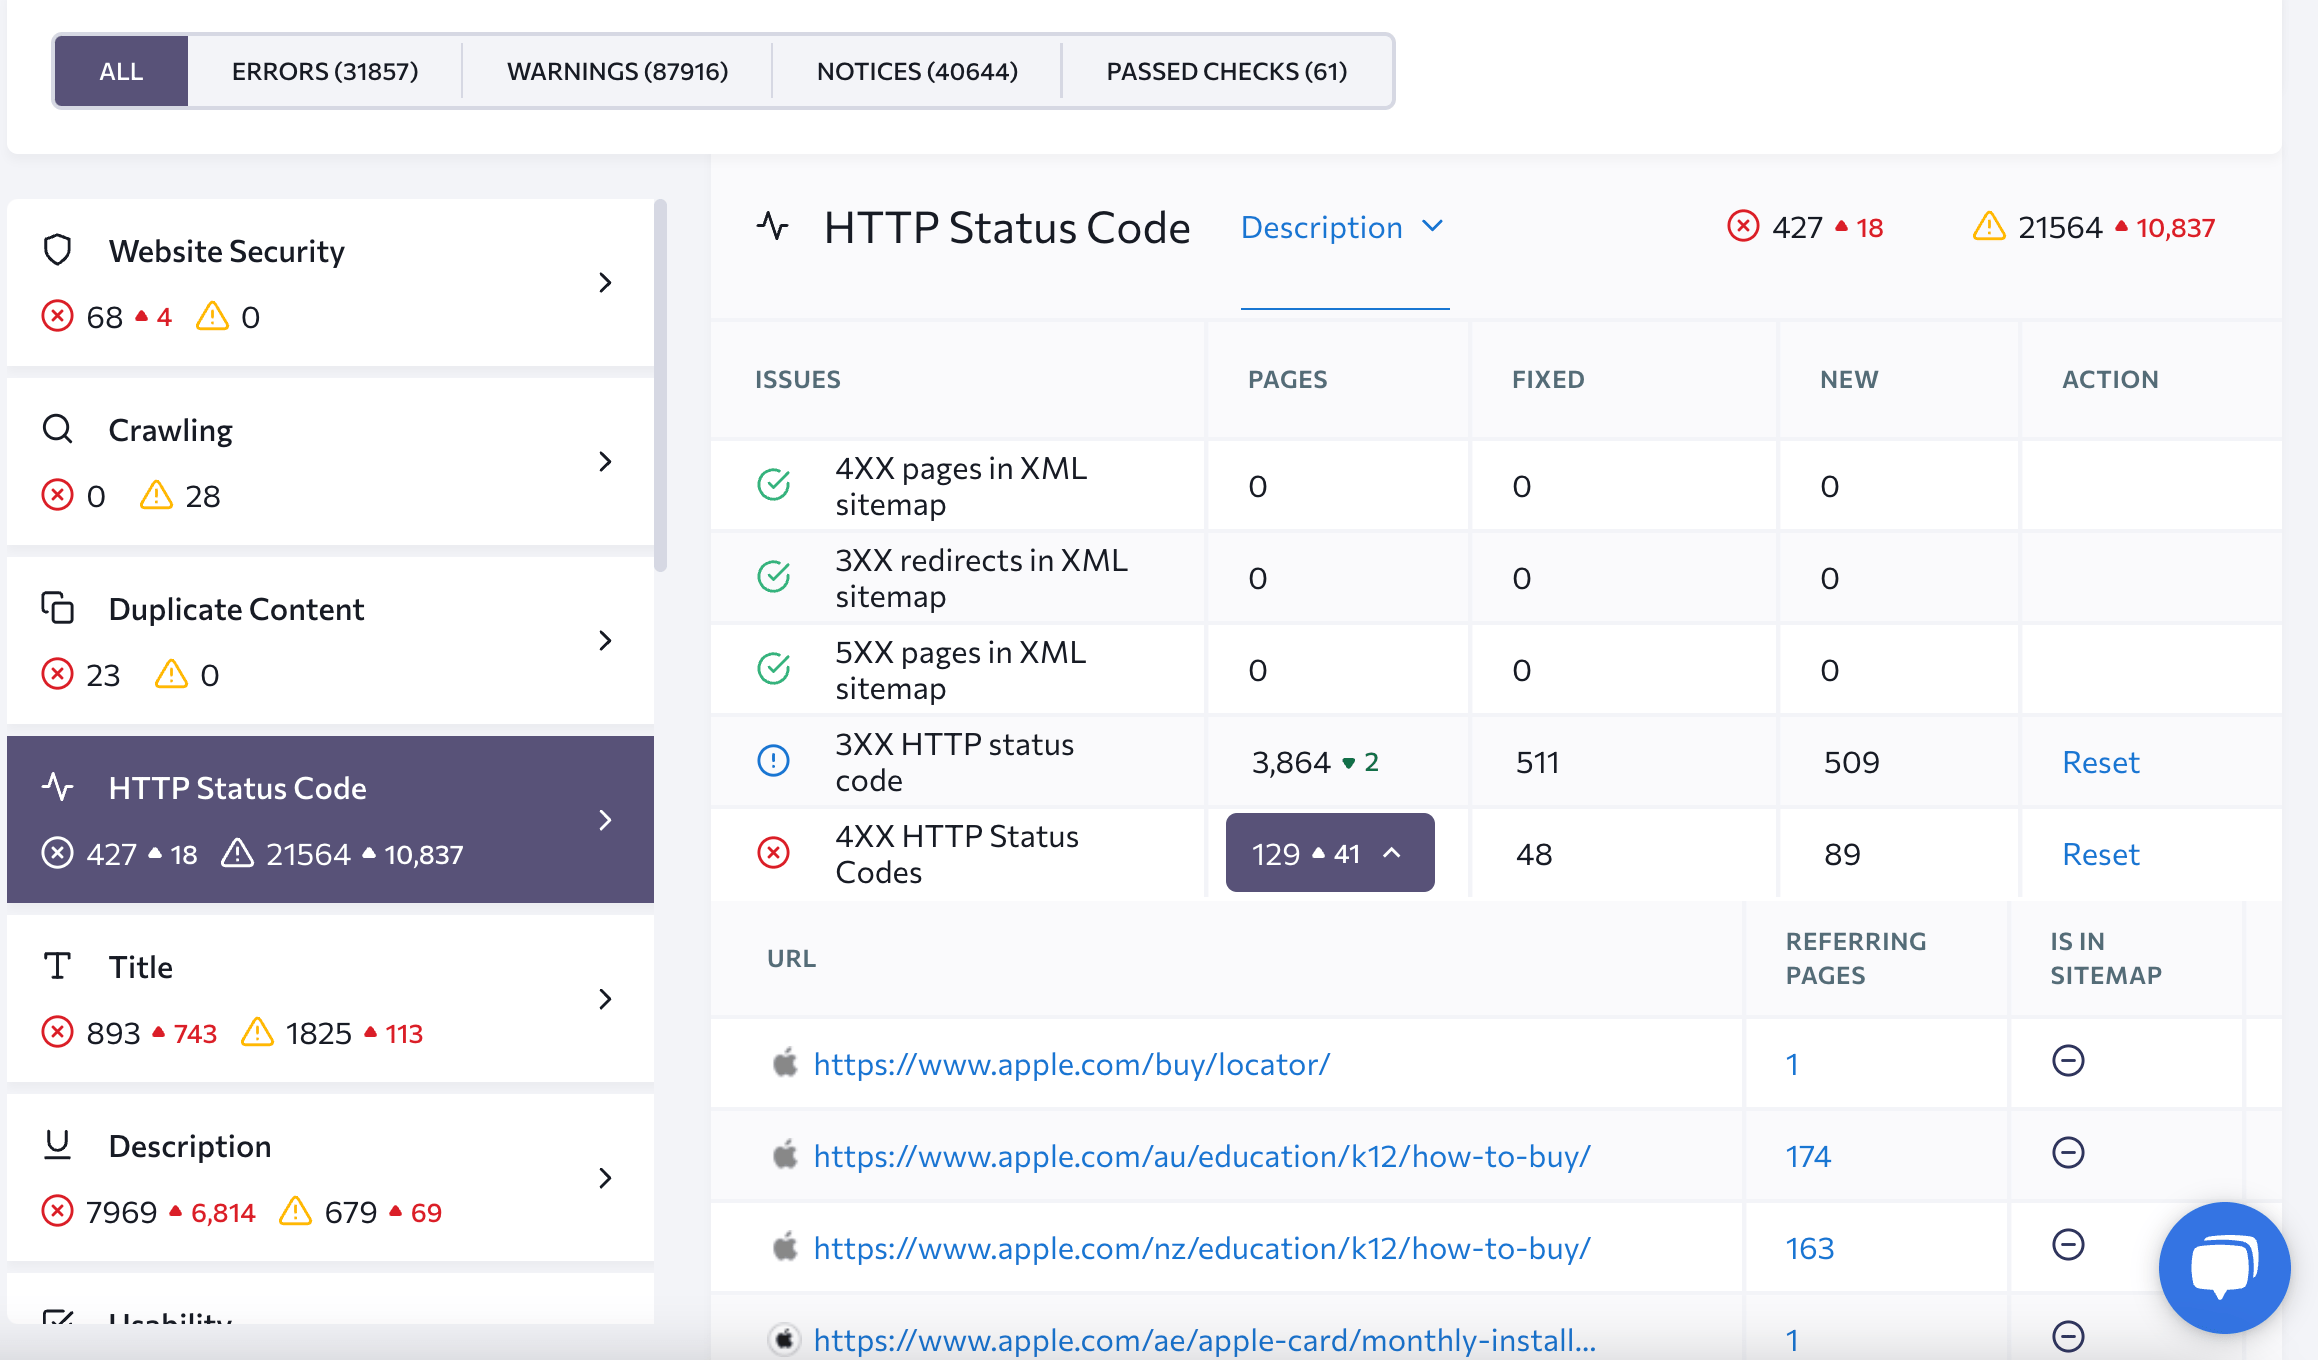
Task: Click the passed check icon for 4XX pages in XML sitemap
Action: pos(774,485)
